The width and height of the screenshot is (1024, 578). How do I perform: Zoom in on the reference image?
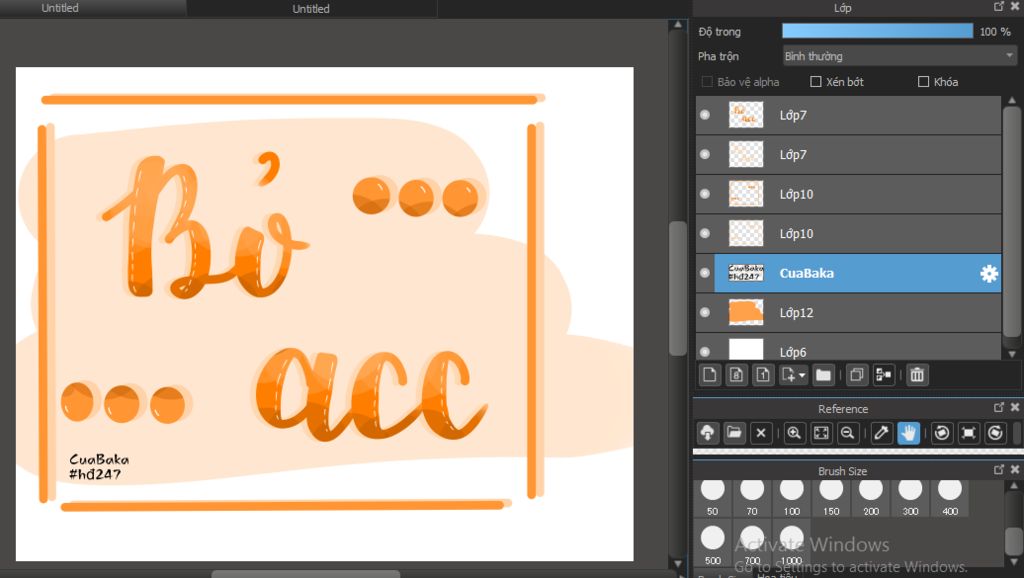click(x=794, y=433)
